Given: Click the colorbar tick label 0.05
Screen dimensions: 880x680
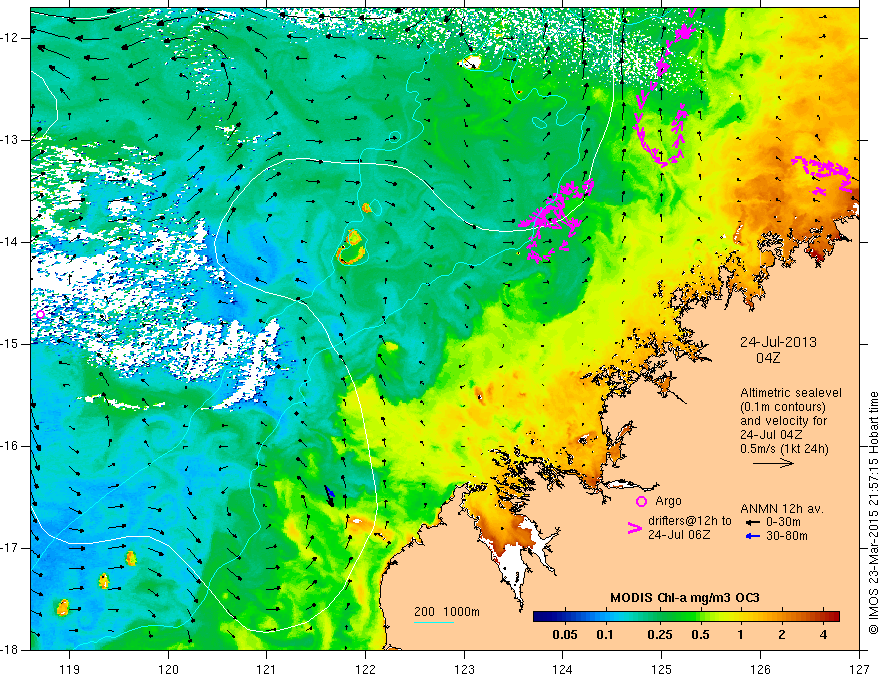Looking at the screenshot, I should [565, 636].
